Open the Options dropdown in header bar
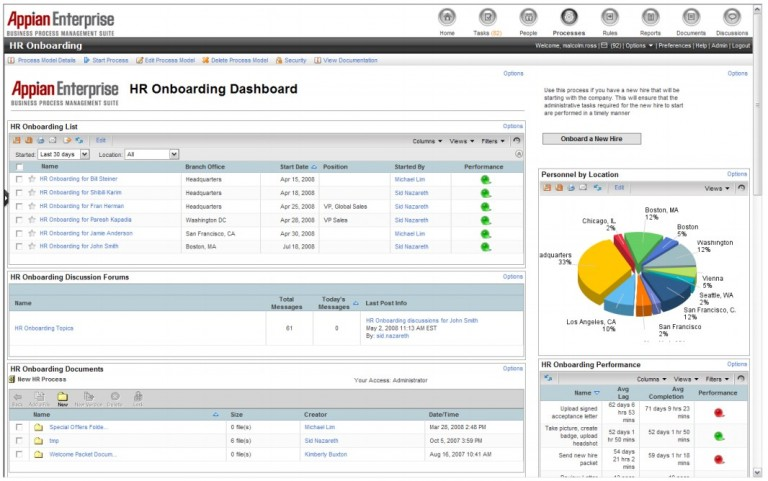 coord(639,46)
